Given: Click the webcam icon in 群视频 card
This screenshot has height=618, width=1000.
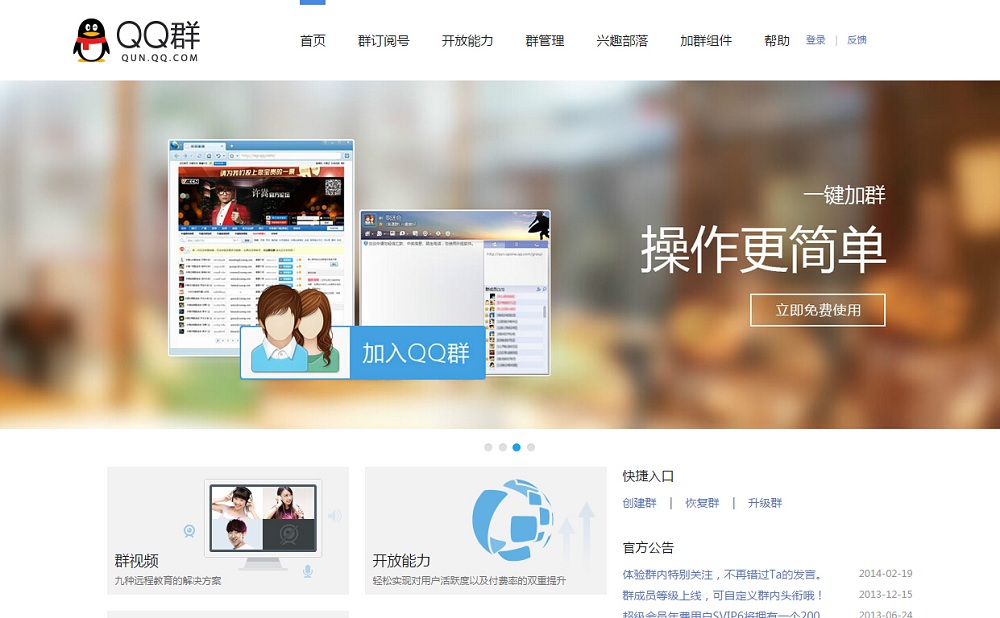Looking at the screenshot, I should [x=189, y=531].
